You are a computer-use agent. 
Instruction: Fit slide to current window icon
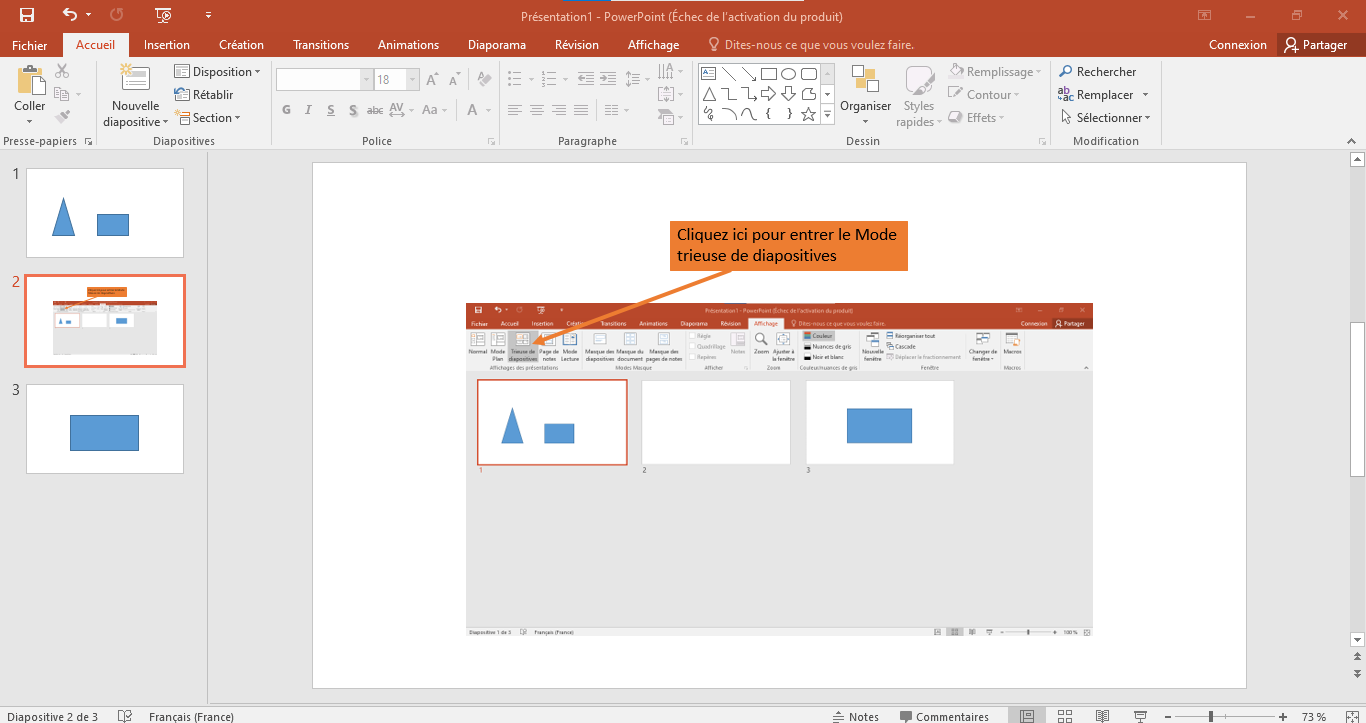(1350, 716)
